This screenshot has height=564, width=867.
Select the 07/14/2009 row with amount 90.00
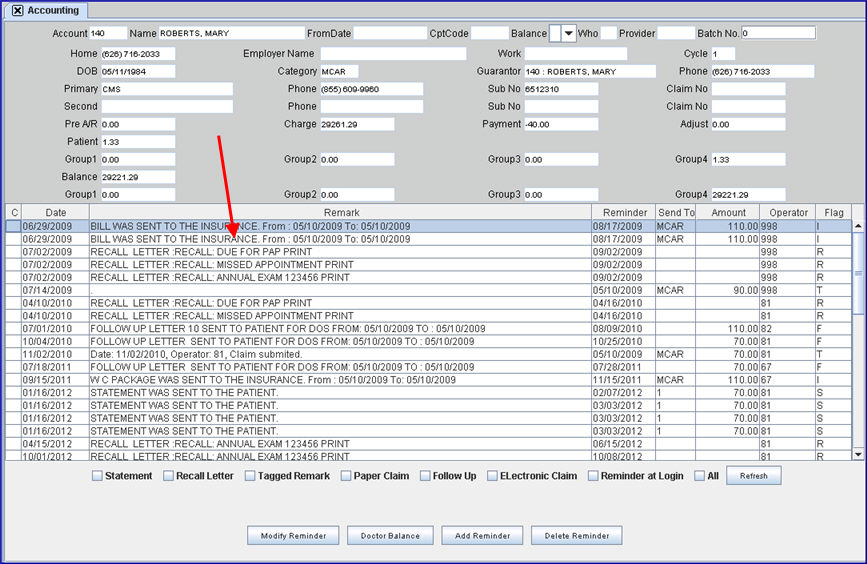click(429, 290)
